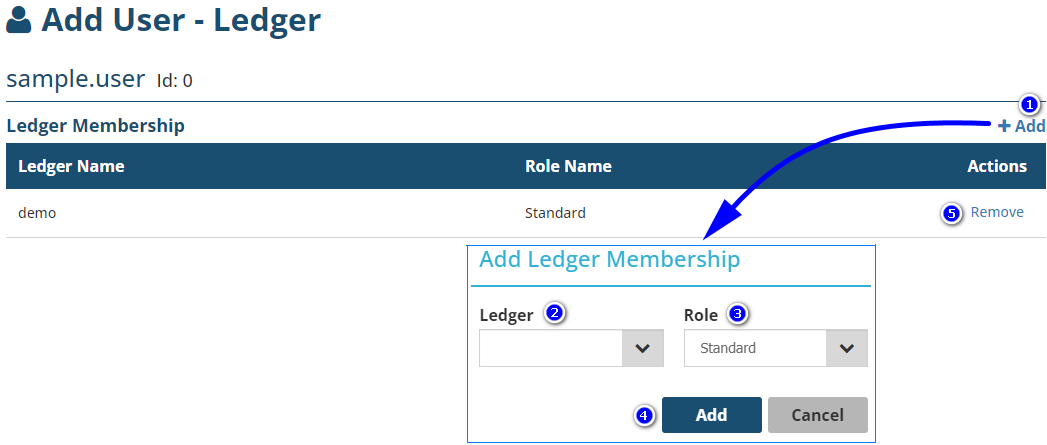Click the Actions column header
Image resolution: width=1047 pixels, height=445 pixels.
click(x=997, y=166)
